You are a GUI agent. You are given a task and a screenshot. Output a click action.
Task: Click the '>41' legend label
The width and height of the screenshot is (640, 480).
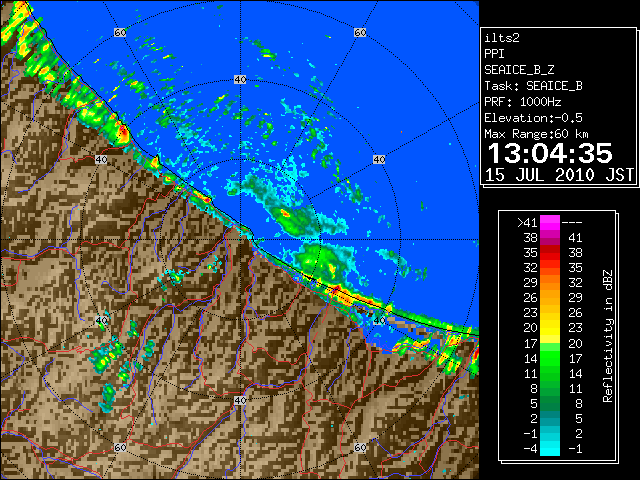pyautogui.click(x=527, y=223)
